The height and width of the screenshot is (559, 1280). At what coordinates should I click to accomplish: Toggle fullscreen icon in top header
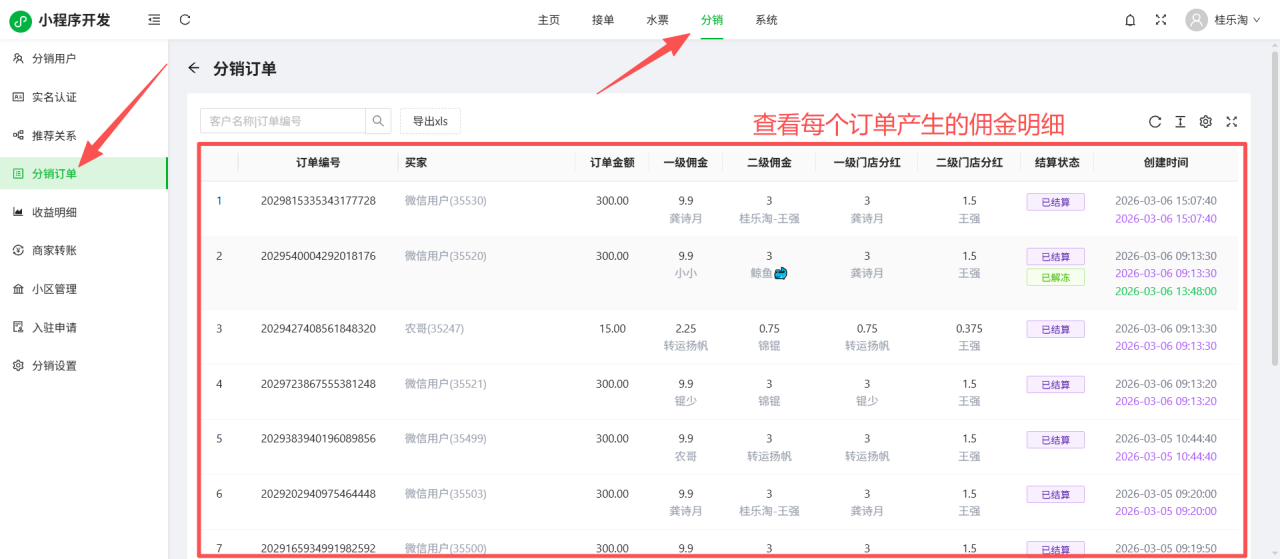(x=1161, y=20)
